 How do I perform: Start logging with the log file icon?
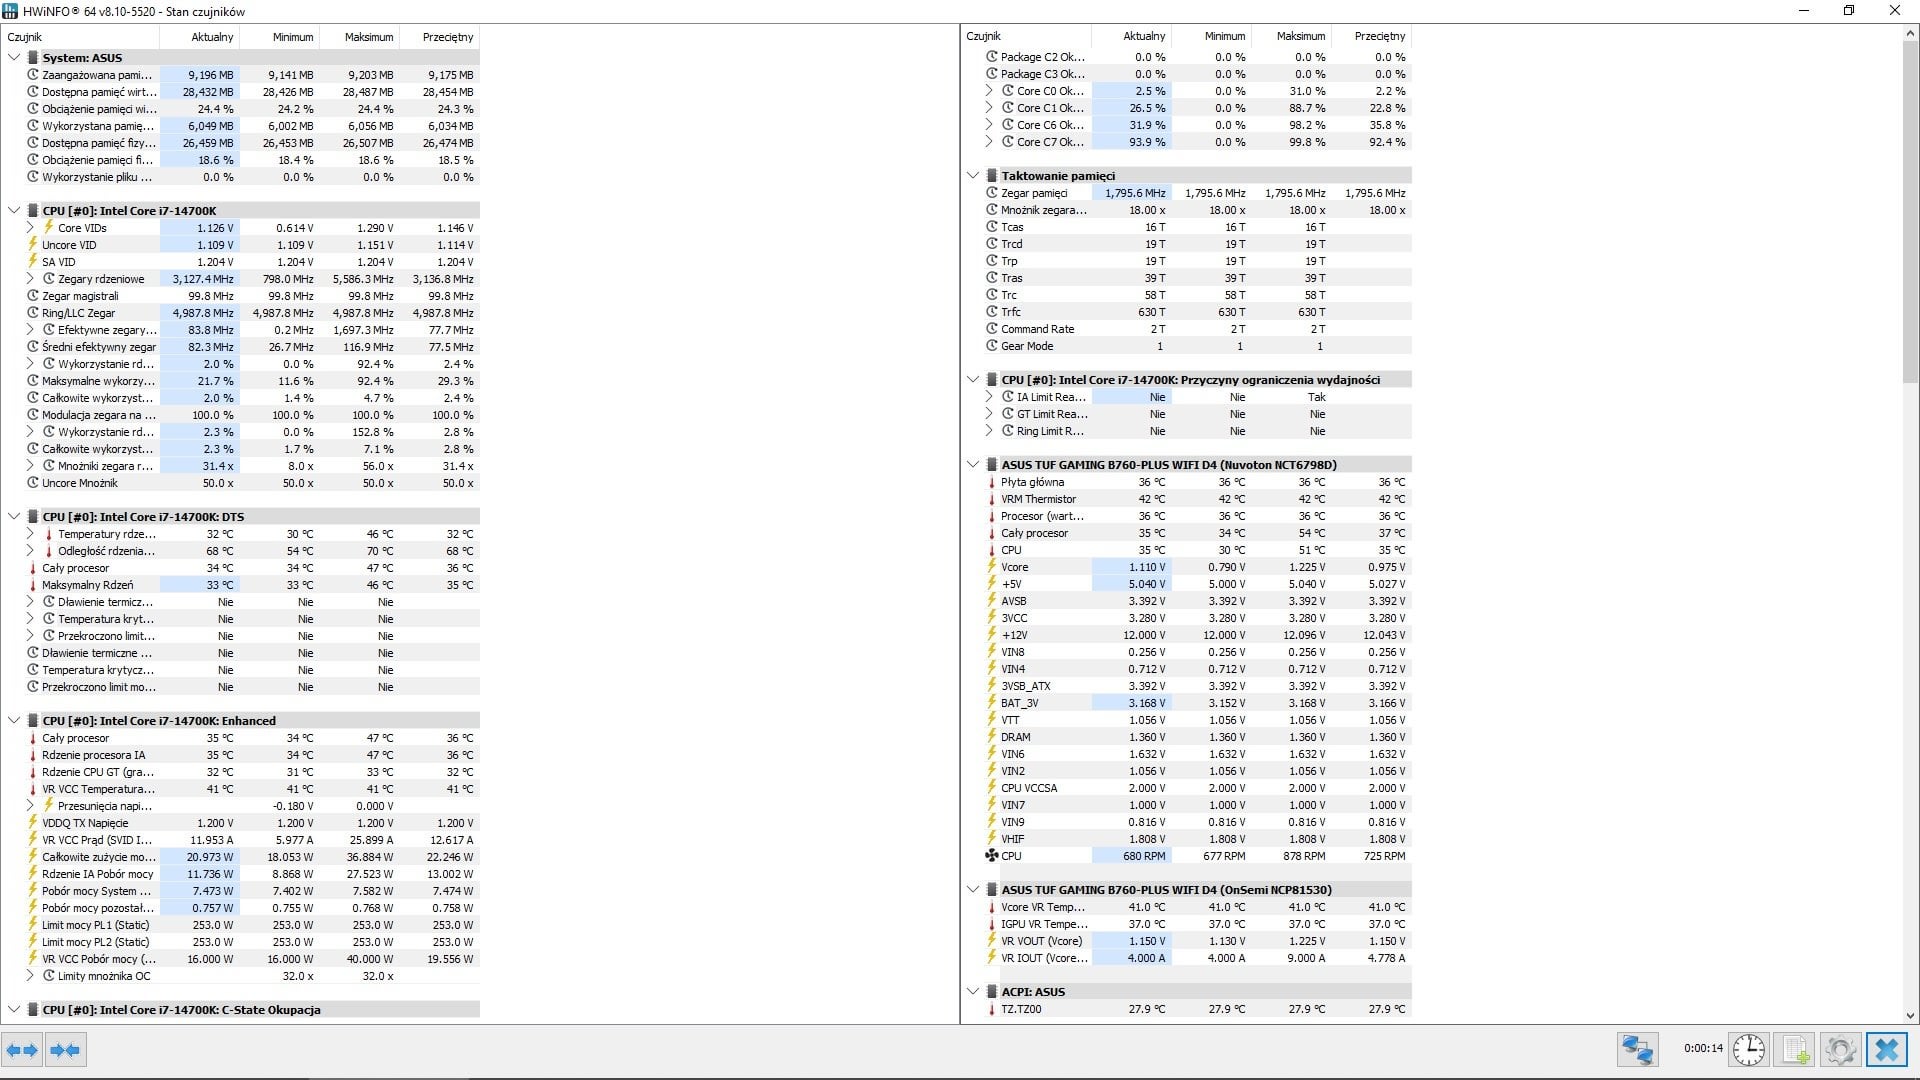(1795, 1050)
